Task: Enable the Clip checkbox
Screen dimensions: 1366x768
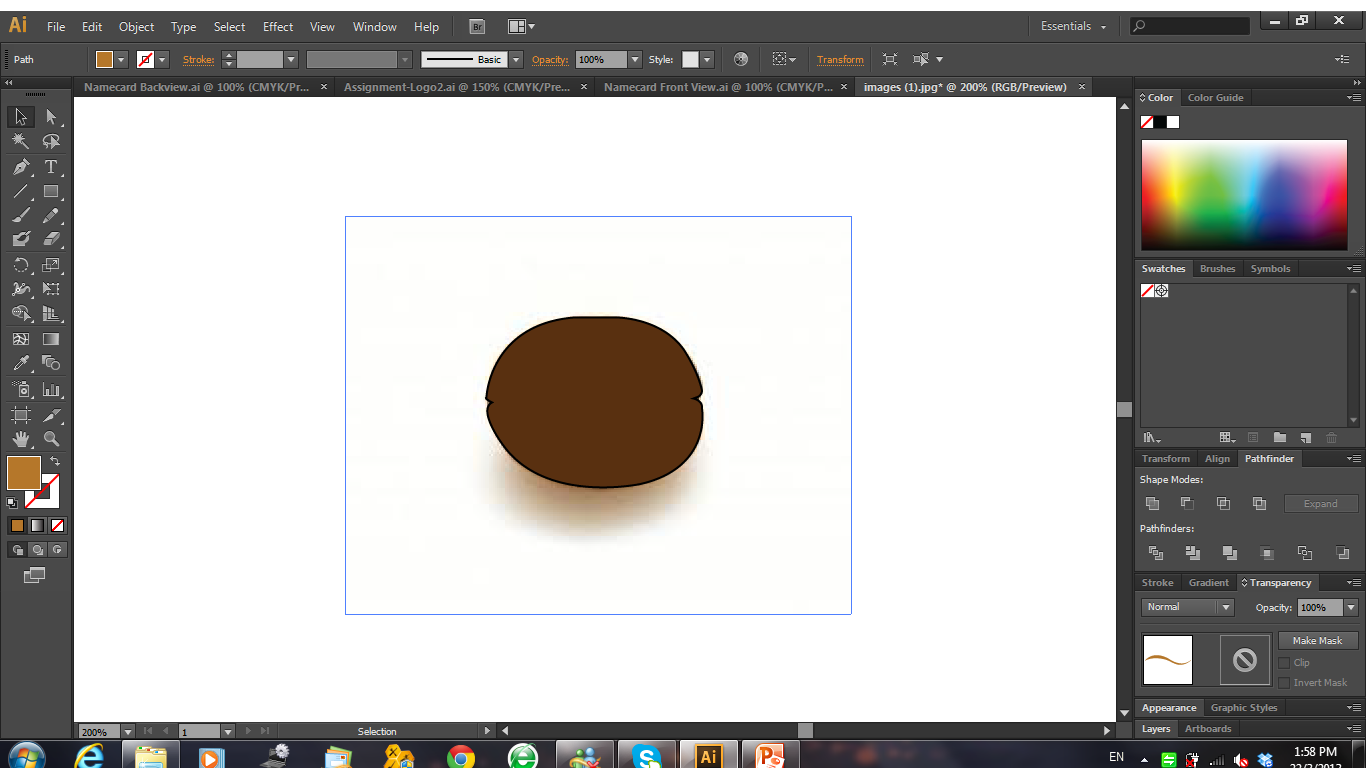Action: click(x=1285, y=663)
